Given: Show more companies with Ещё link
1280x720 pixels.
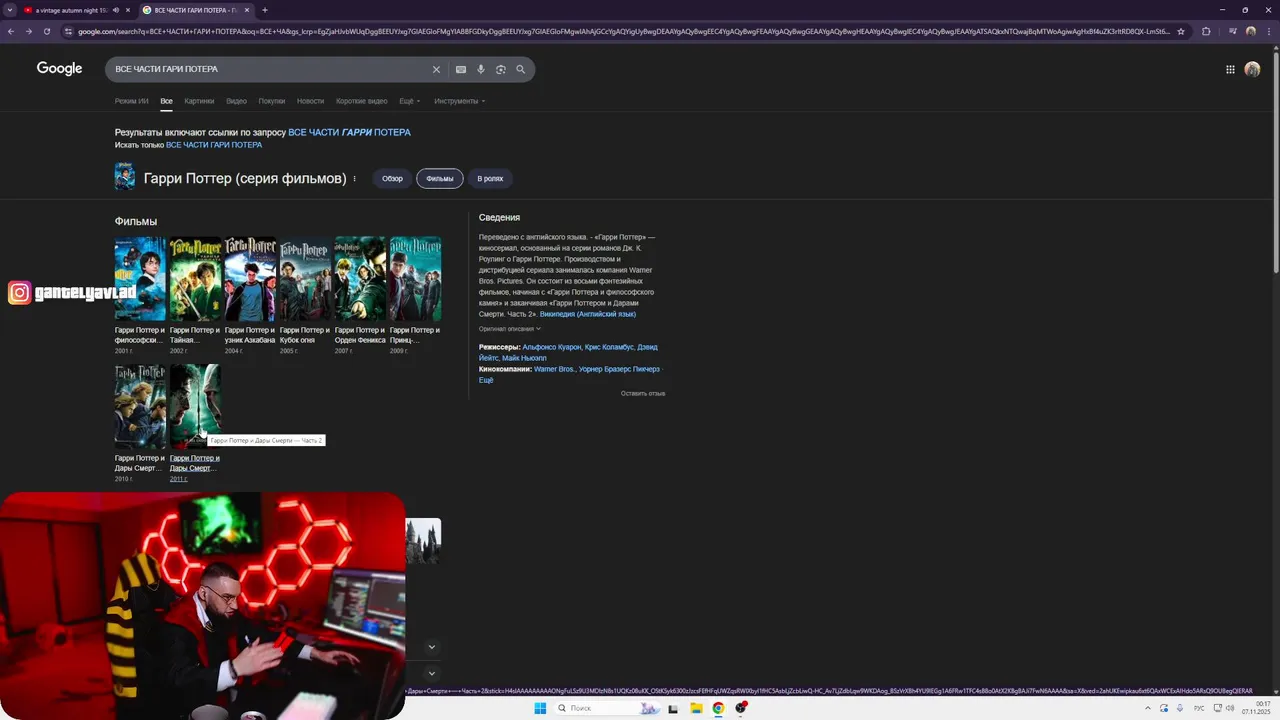Looking at the screenshot, I should pos(486,380).
